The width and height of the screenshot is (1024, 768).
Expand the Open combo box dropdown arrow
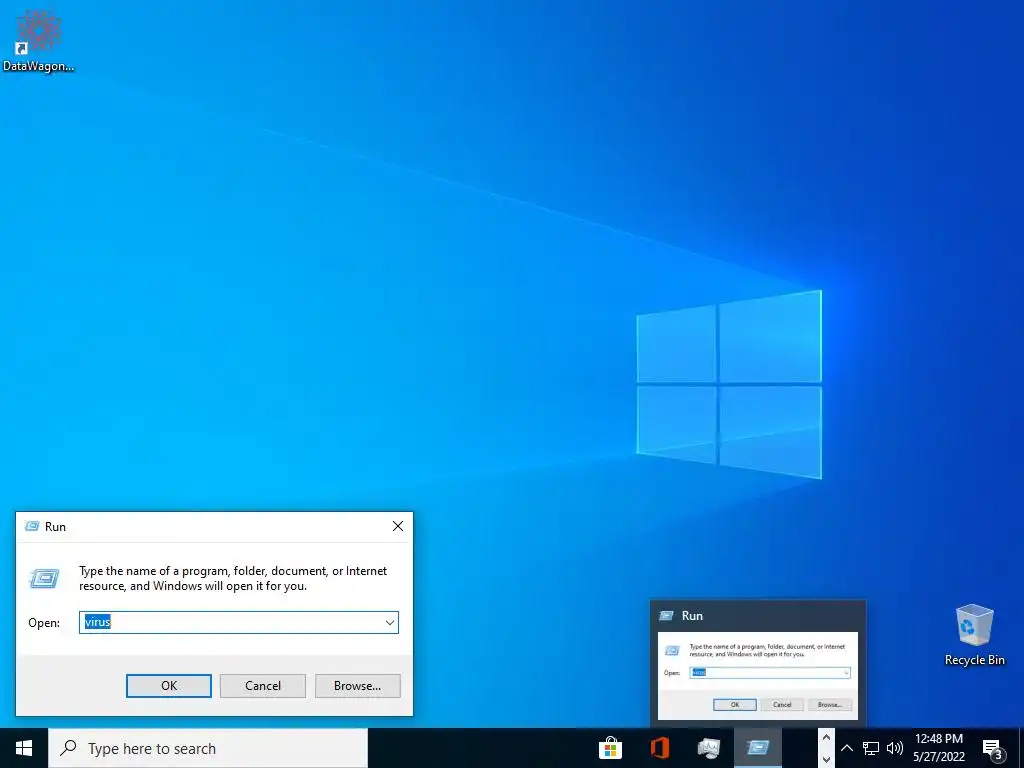pyautogui.click(x=390, y=622)
